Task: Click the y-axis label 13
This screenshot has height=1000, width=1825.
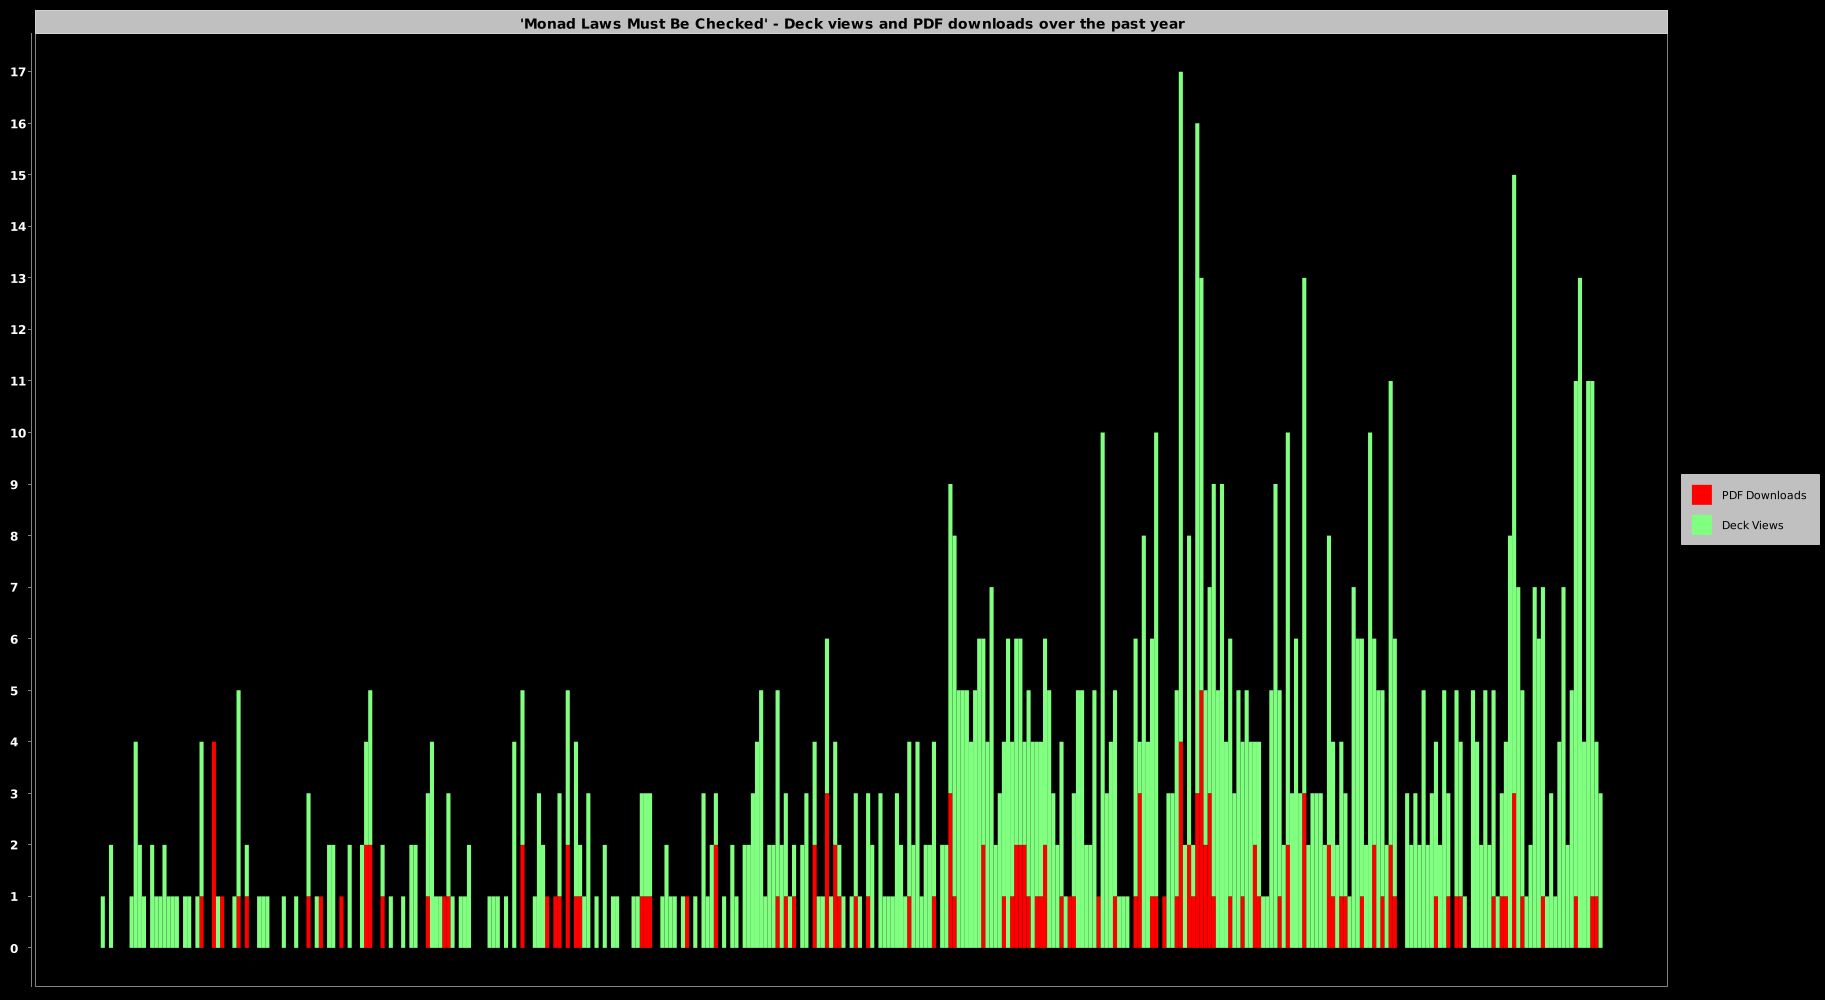Action: pos(18,278)
